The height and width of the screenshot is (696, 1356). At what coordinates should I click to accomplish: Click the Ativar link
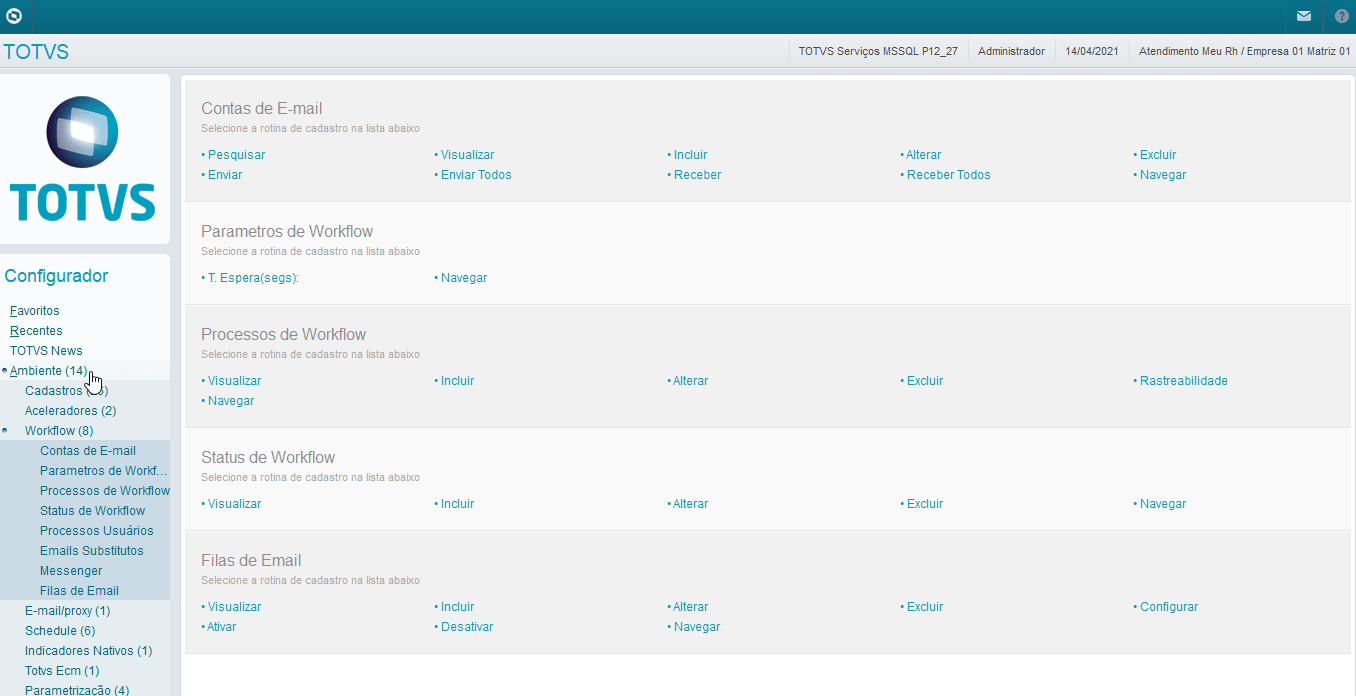(222, 627)
